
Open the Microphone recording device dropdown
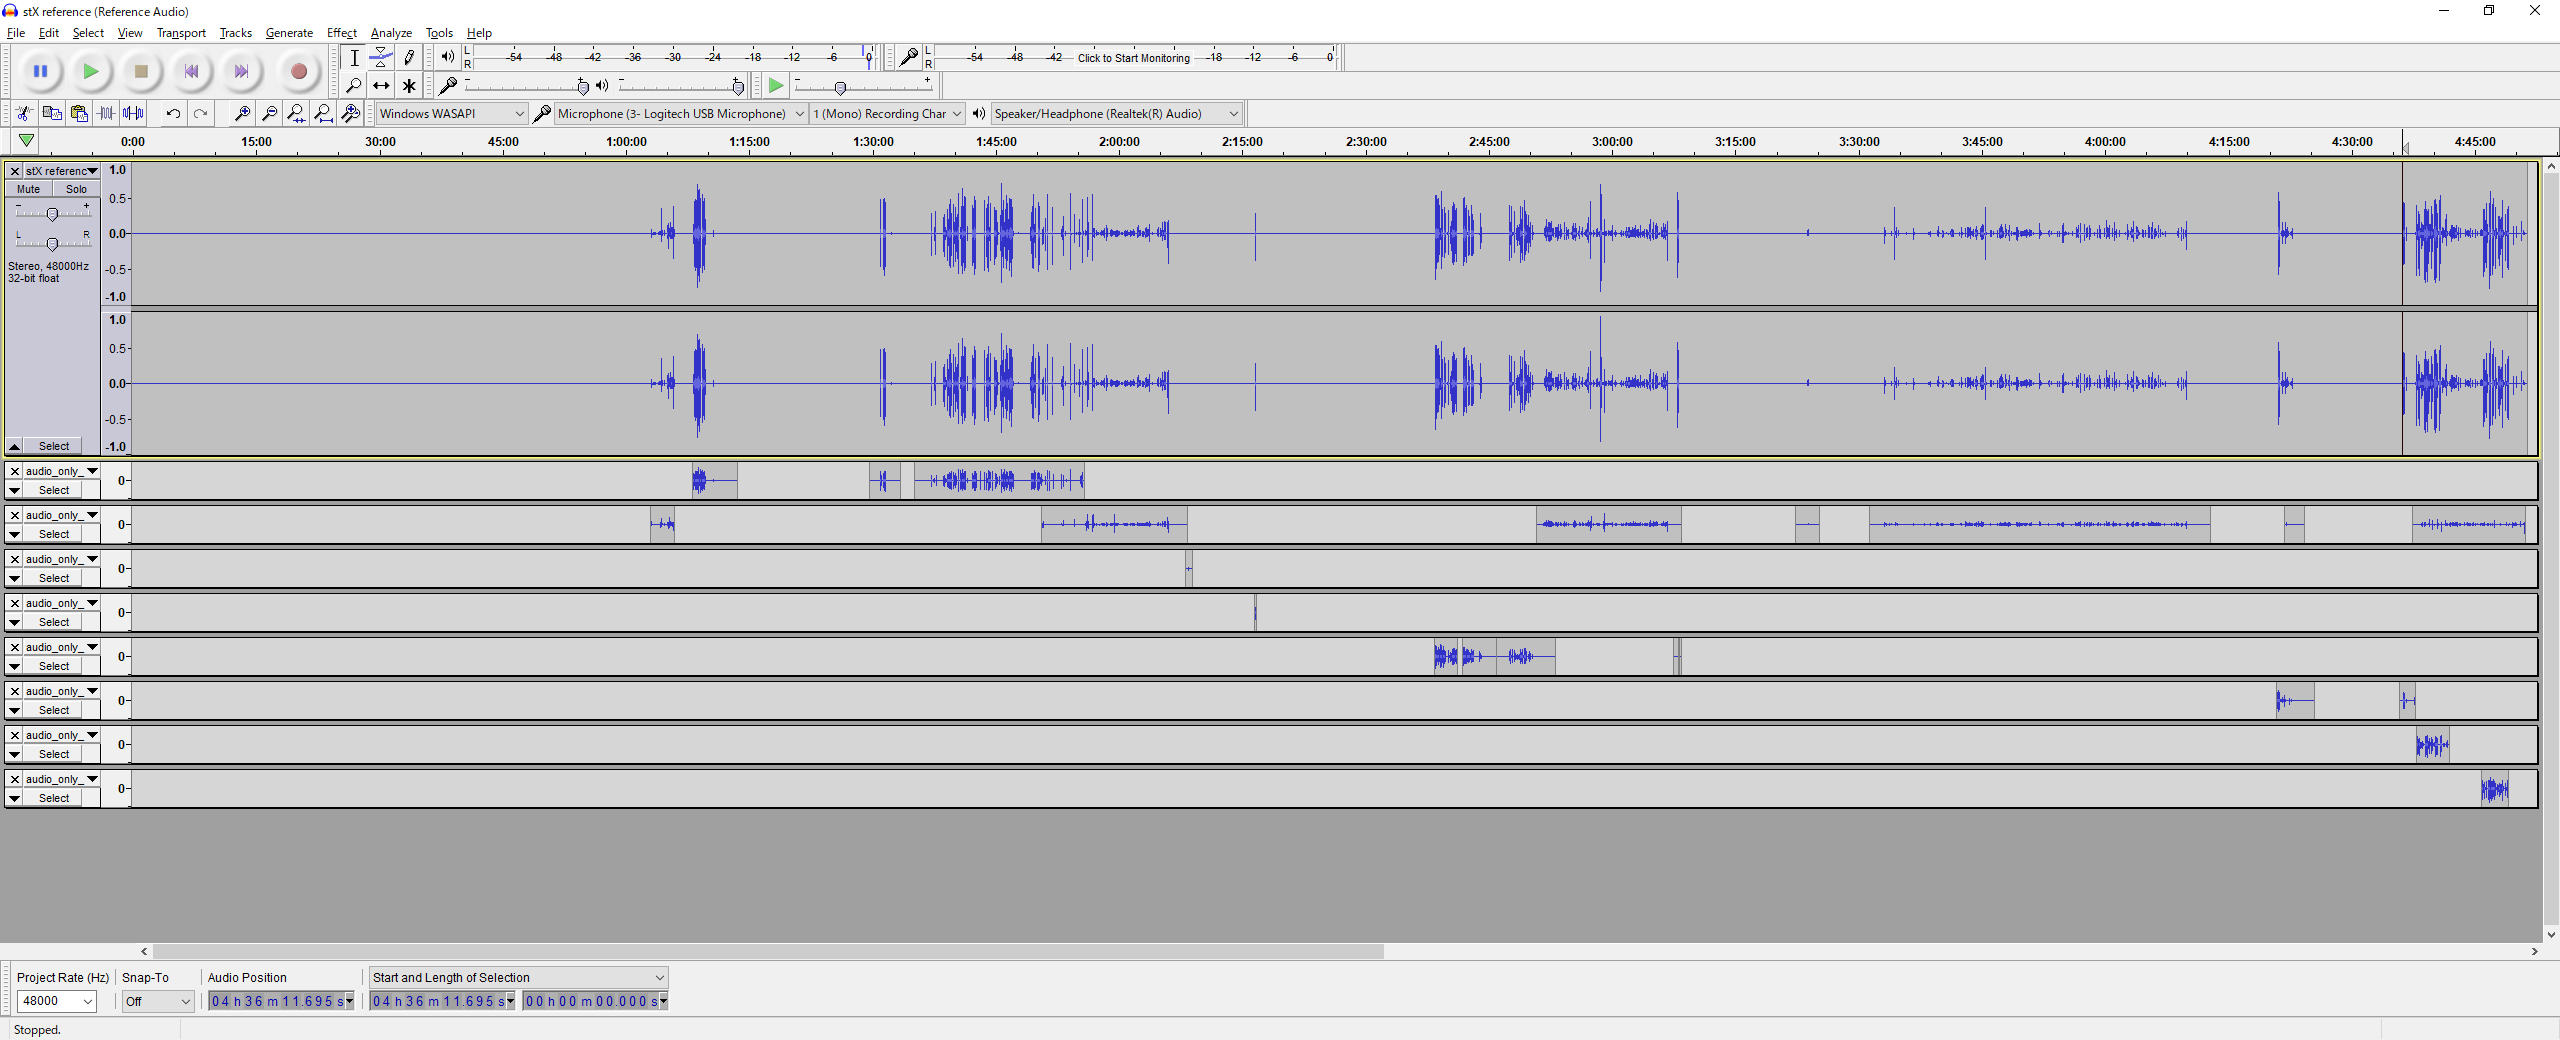tap(681, 114)
